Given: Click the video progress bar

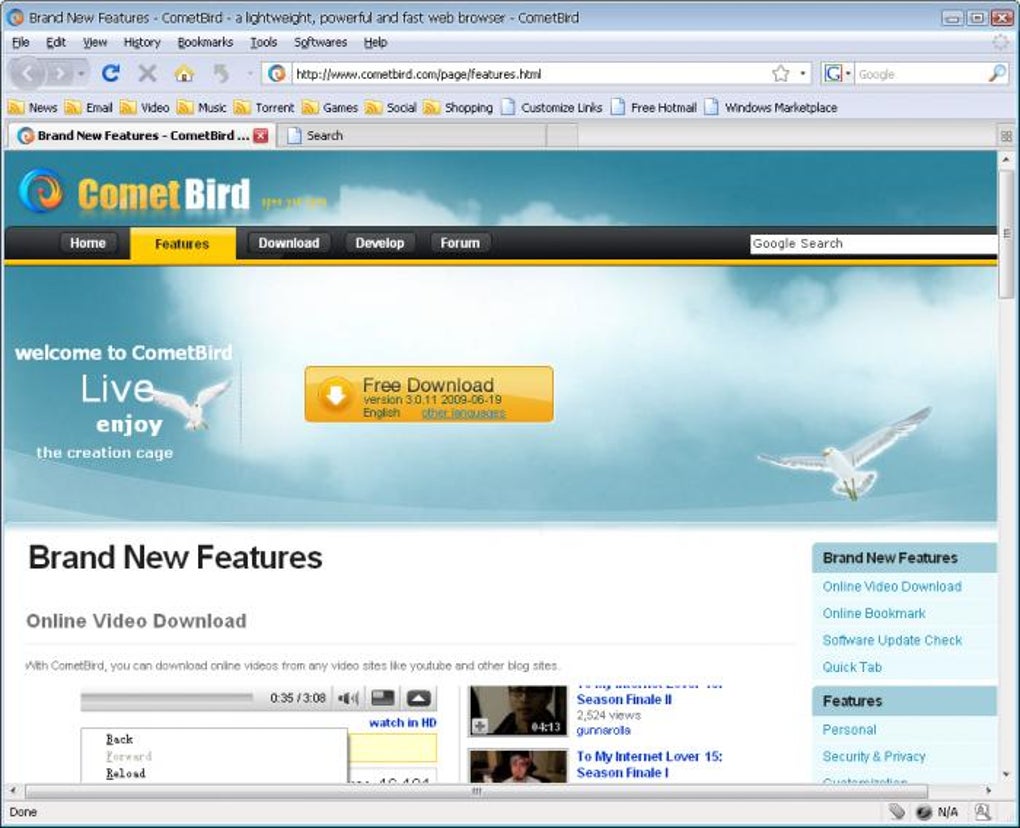Looking at the screenshot, I should 167,698.
